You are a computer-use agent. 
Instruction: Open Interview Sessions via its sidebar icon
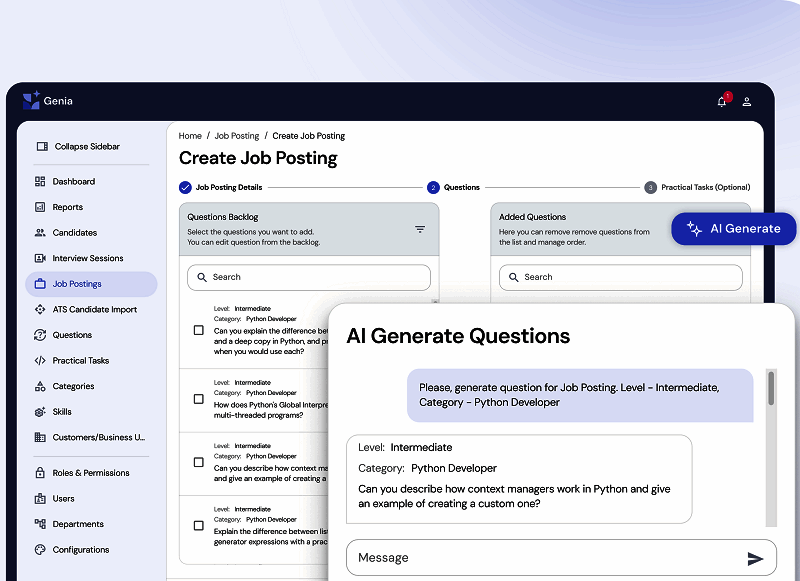pyautogui.click(x=39, y=257)
